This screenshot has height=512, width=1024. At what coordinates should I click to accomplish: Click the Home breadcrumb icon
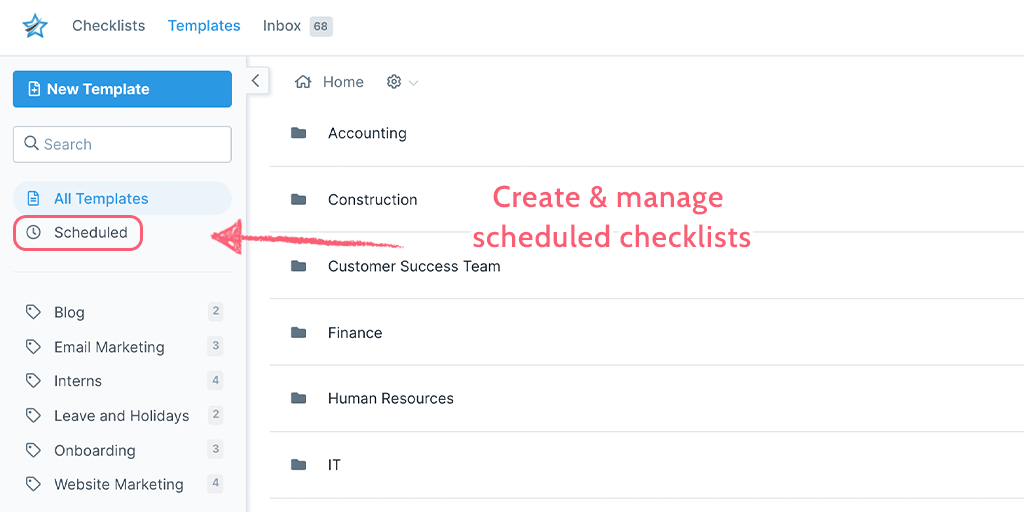[302, 82]
